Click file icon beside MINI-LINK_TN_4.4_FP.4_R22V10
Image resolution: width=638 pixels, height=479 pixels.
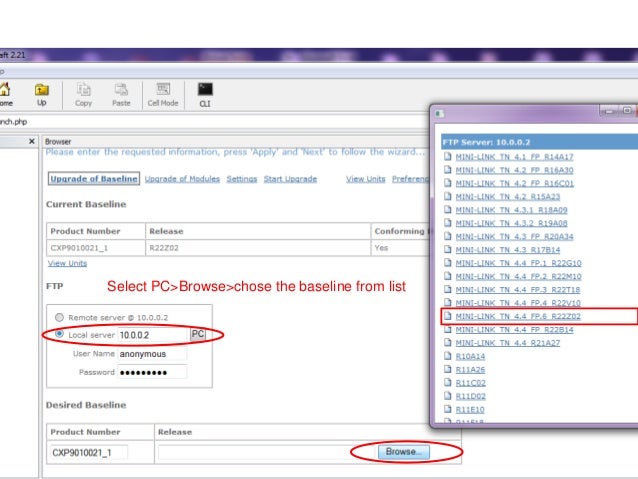[448, 303]
